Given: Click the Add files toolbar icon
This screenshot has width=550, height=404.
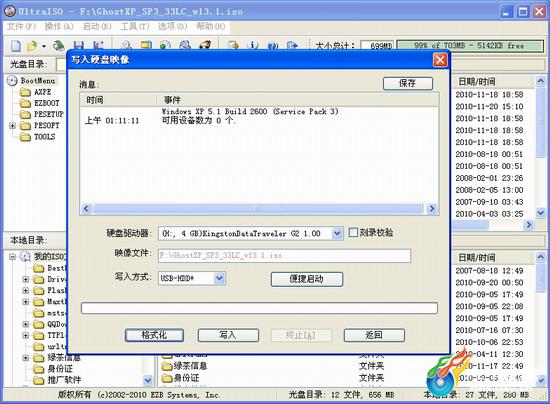Looking at the screenshot, I should click(x=233, y=45).
